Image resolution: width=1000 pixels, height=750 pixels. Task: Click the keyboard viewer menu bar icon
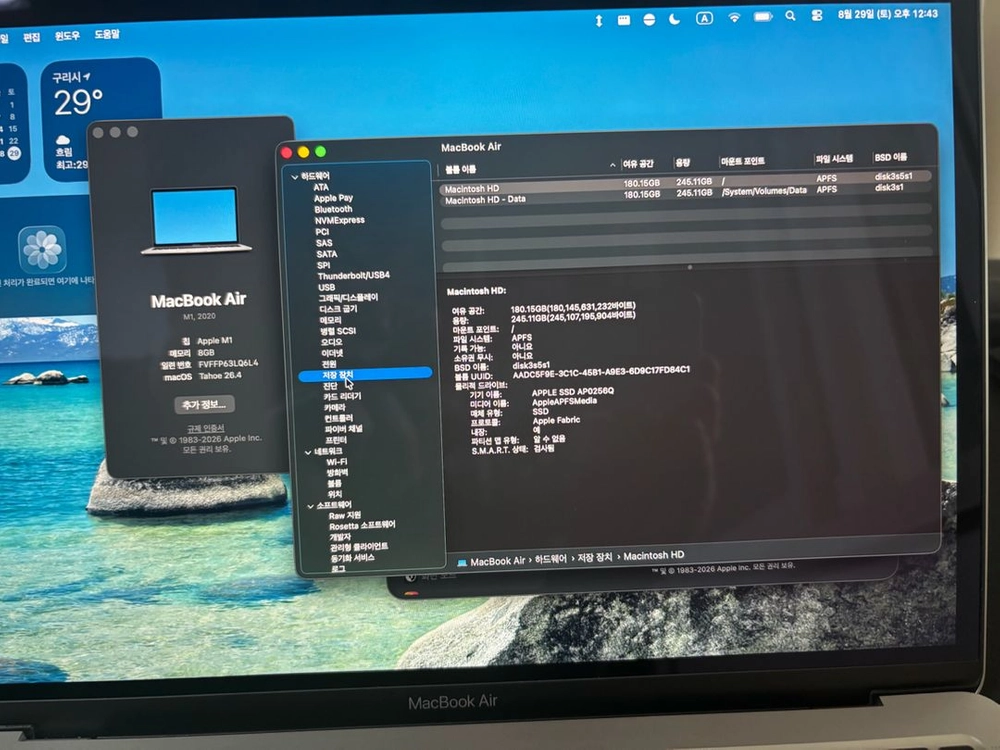[x=624, y=20]
